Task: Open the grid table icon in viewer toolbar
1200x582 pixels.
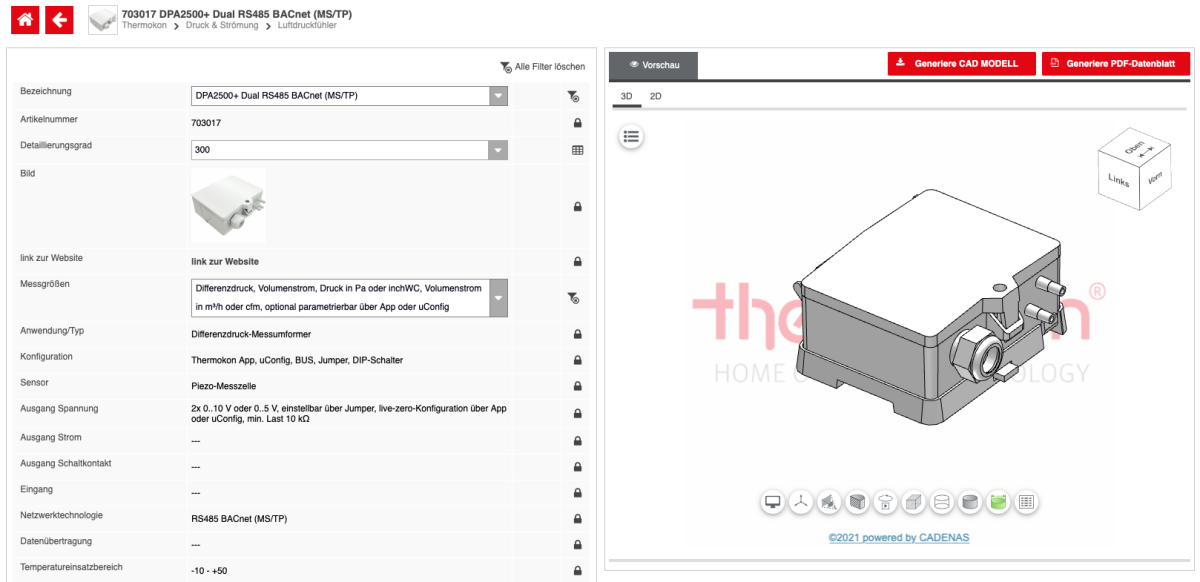Action: 1025,502
